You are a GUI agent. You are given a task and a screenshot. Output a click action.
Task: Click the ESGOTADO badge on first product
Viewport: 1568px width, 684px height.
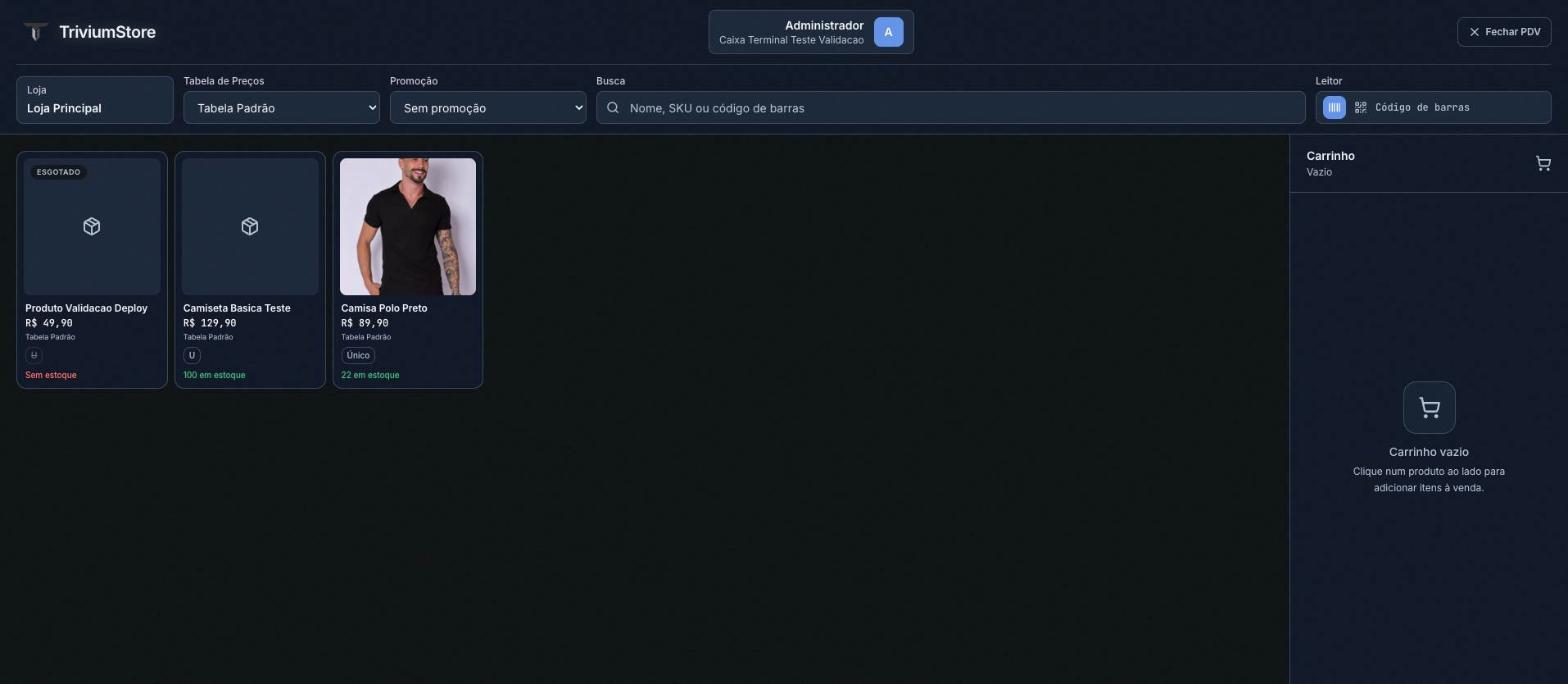pos(58,172)
